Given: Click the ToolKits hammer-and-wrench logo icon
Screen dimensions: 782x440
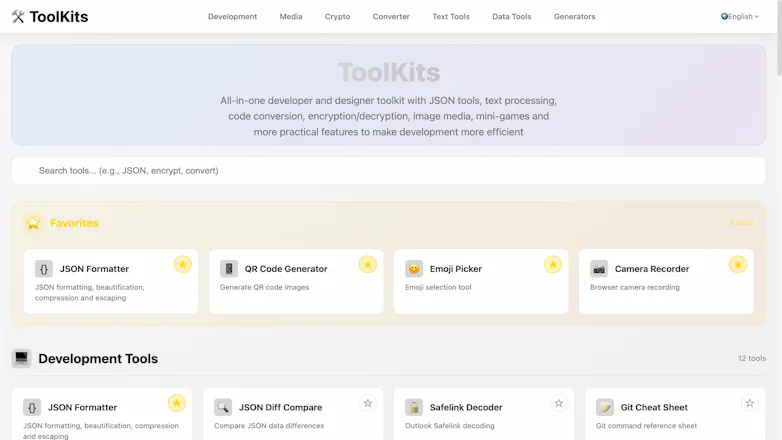Looking at the screenshot, I should tap(18, 16).
